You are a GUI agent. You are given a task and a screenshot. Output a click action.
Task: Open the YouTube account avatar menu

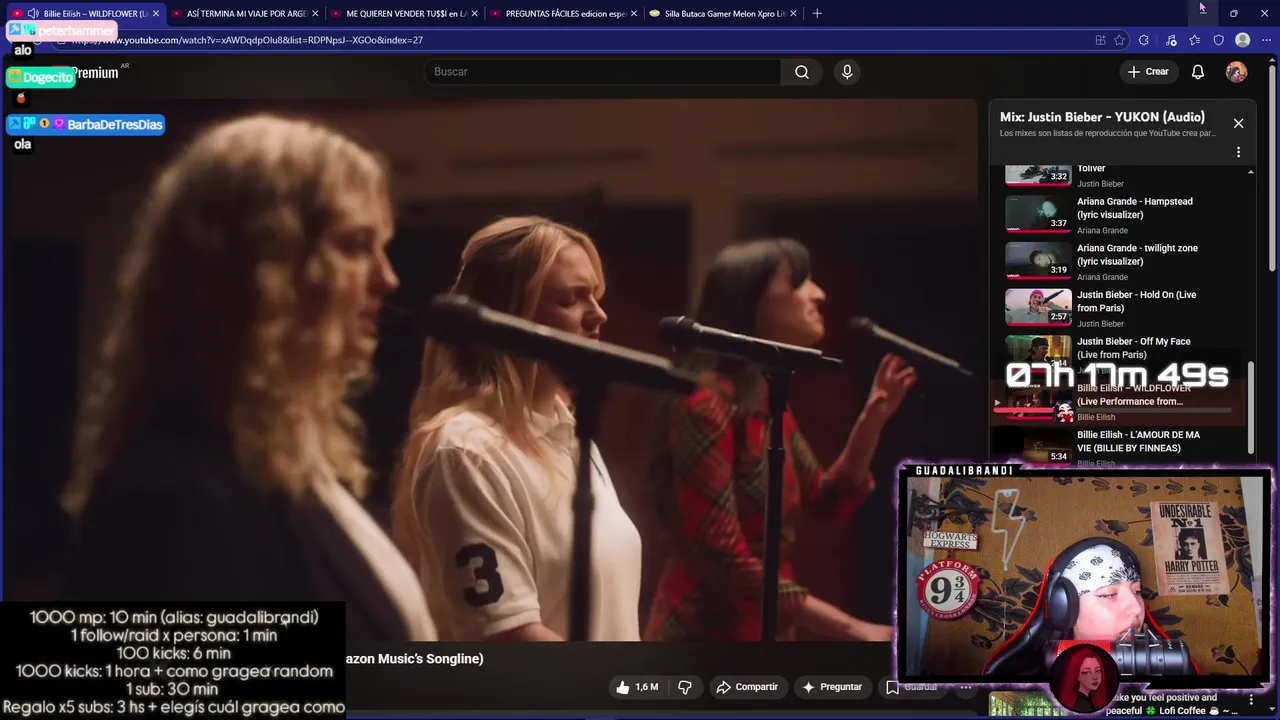click(x=1236, y=72)
